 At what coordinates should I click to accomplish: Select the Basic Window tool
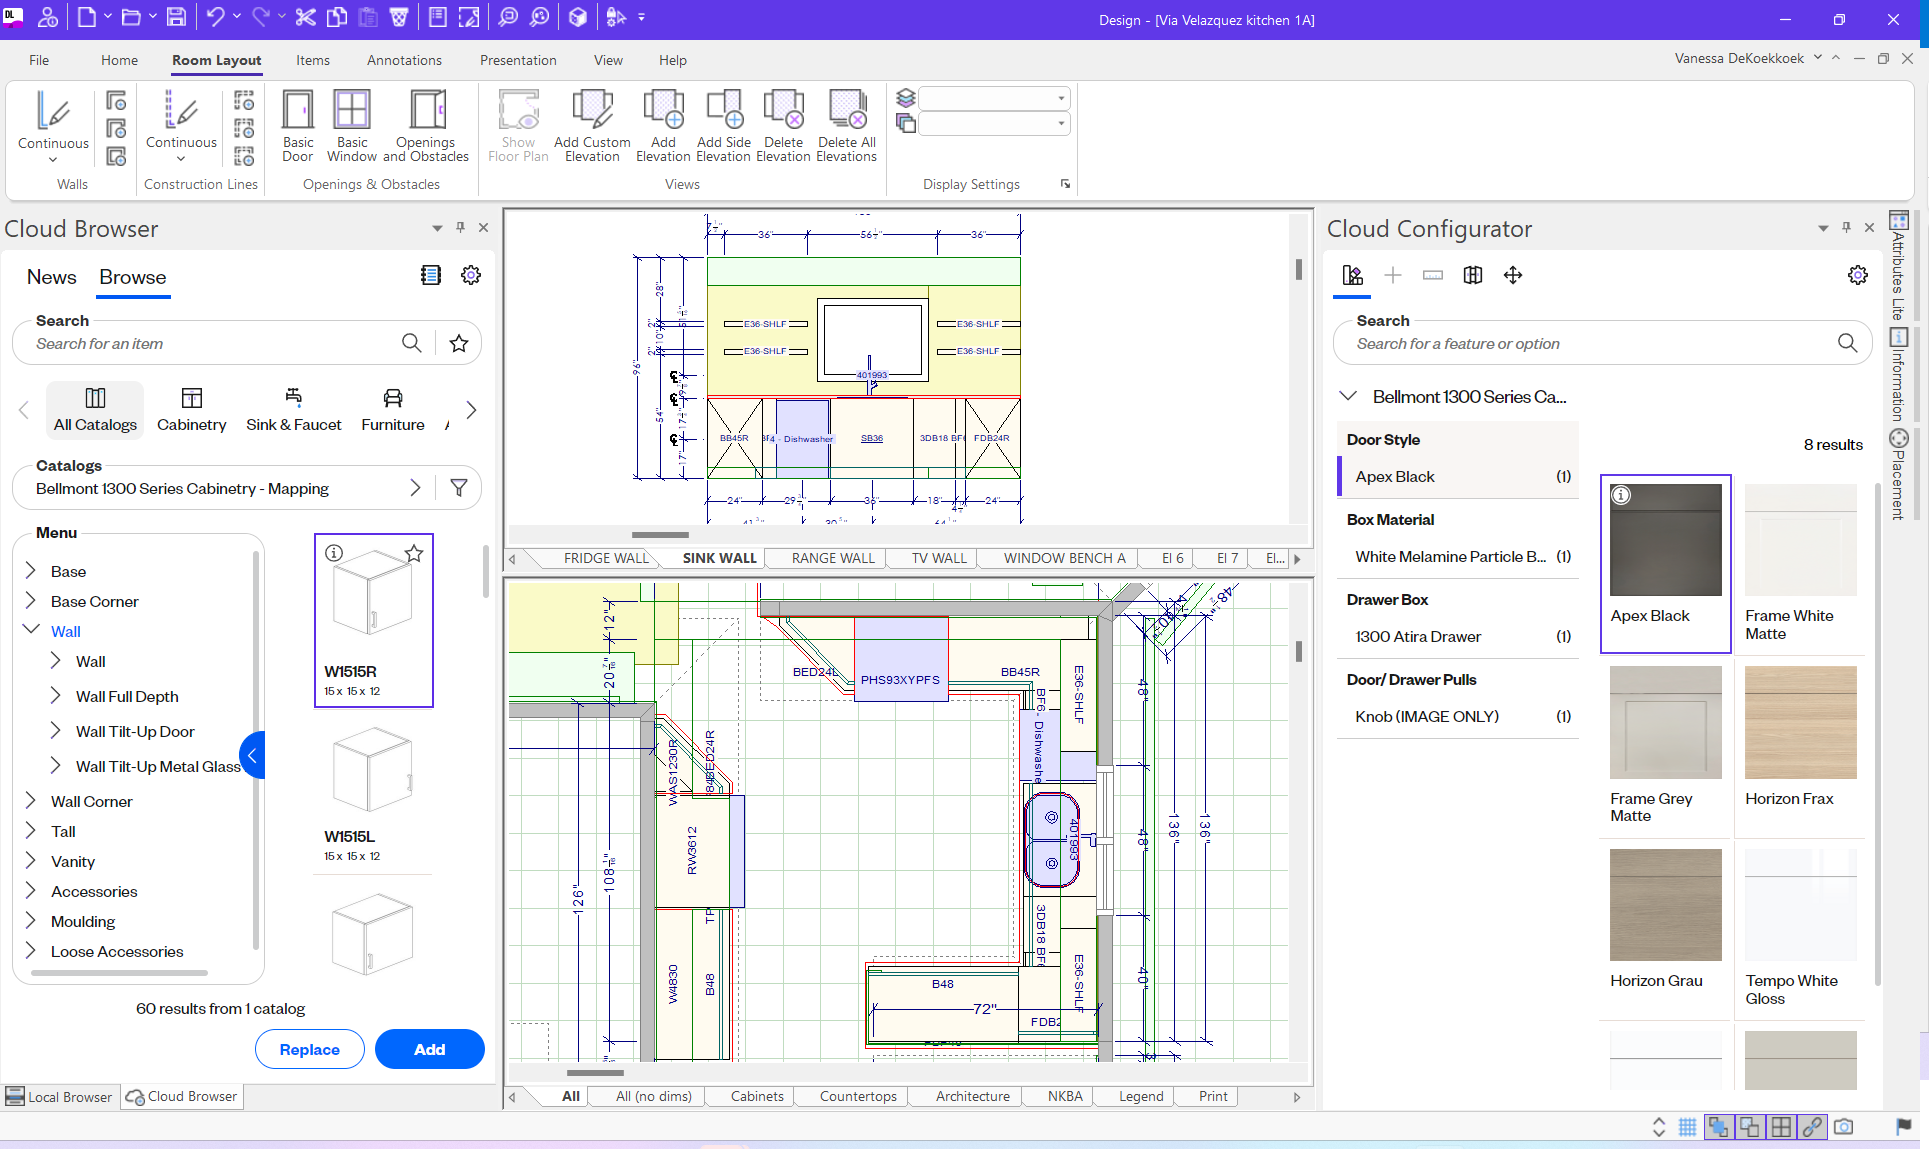[351, 125]
